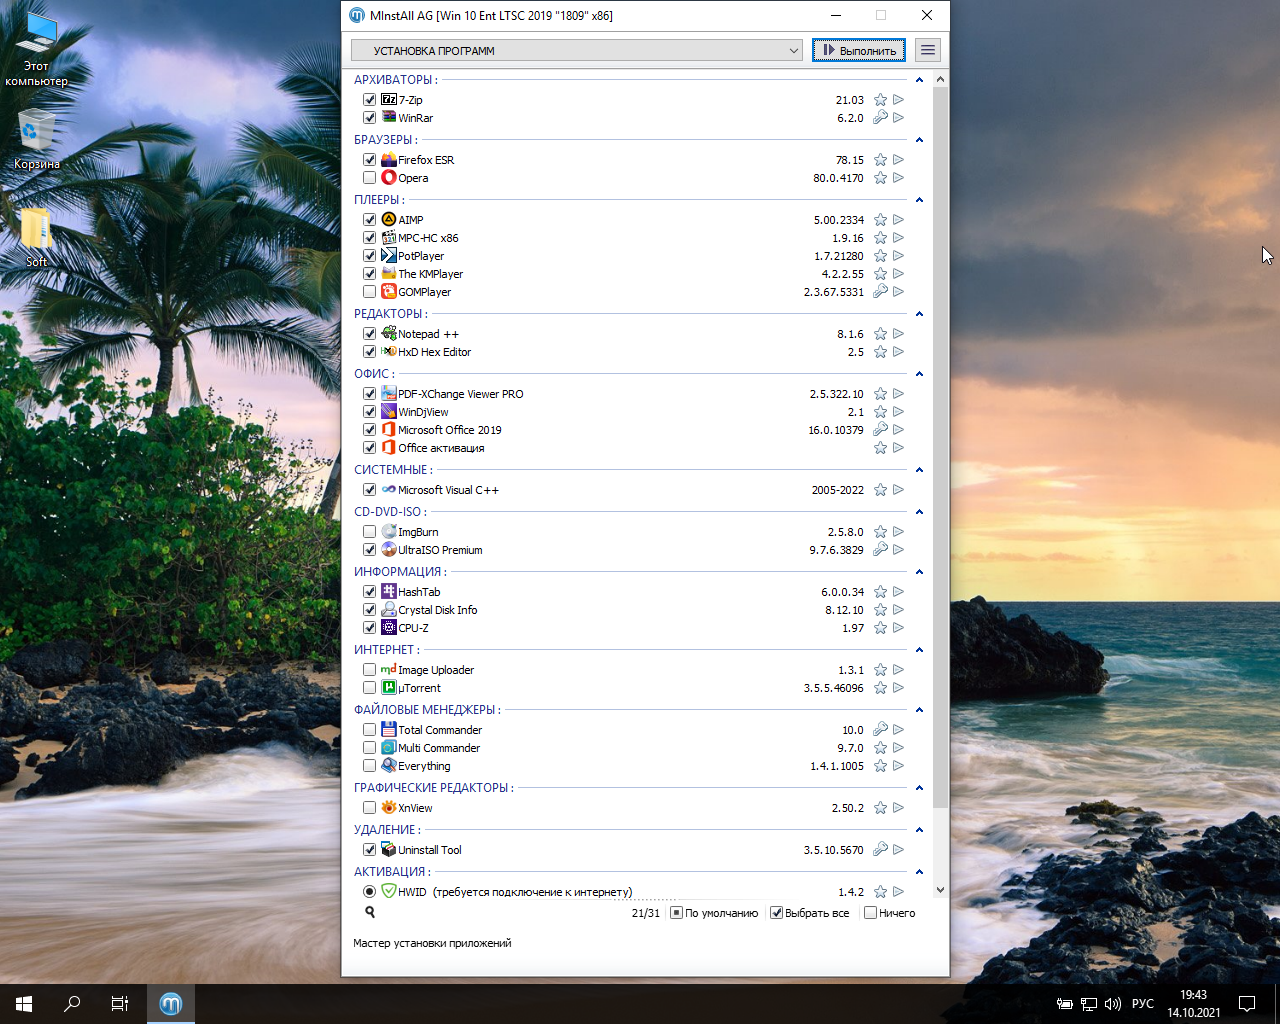Collapse the ОФИС section

(919, 374)
